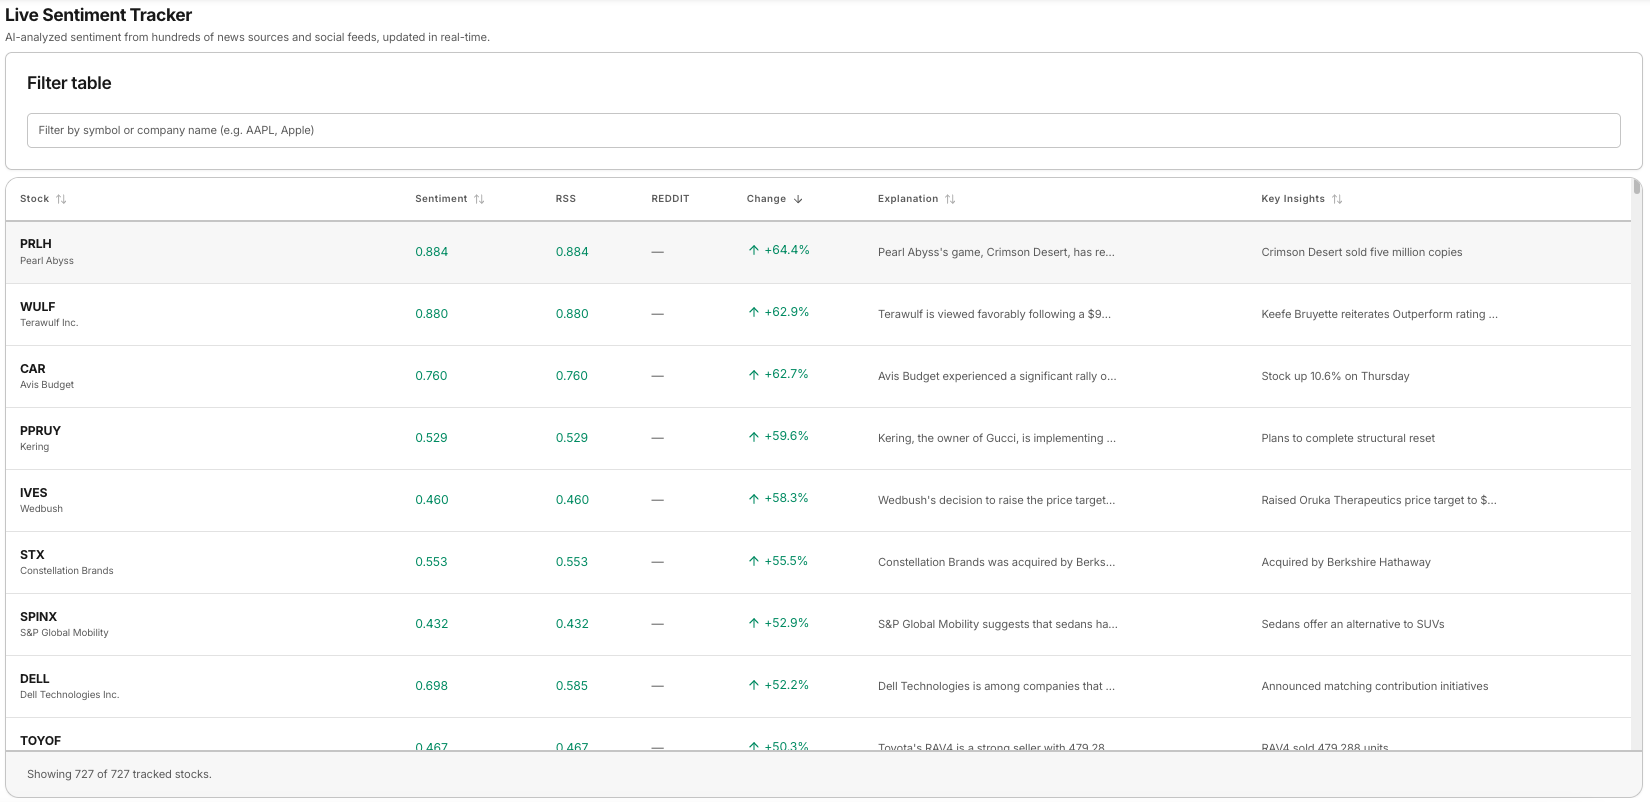Select the IVES ticker symbol
This screenshot has width=1650, height=802.
pyautogui.click(x=34, y=493)
